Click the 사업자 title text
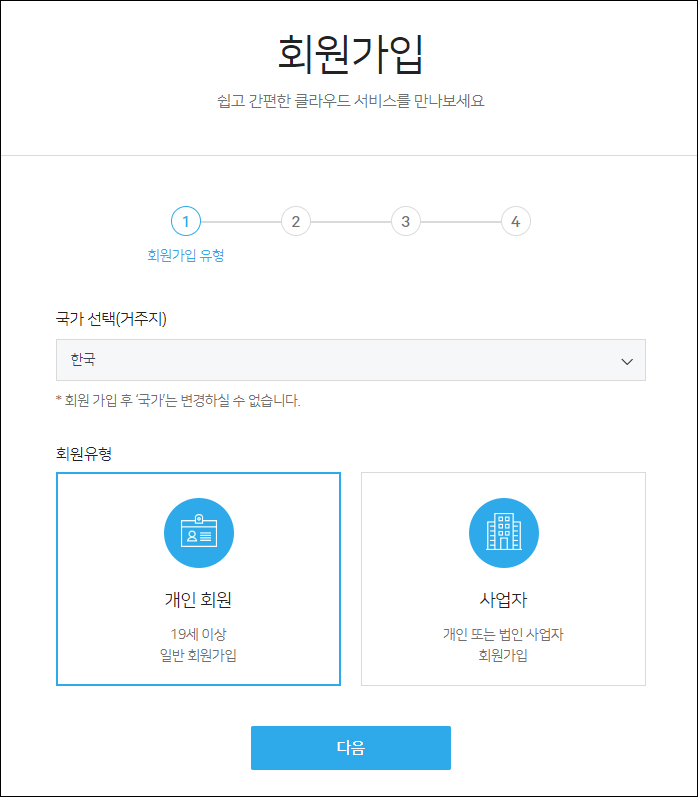Viewport: 698px width, 797px height. [x=503, y=600]
